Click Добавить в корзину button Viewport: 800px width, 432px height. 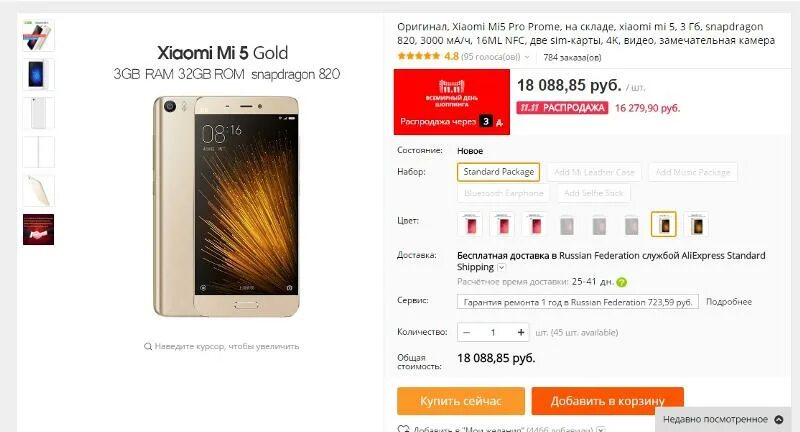608,401
